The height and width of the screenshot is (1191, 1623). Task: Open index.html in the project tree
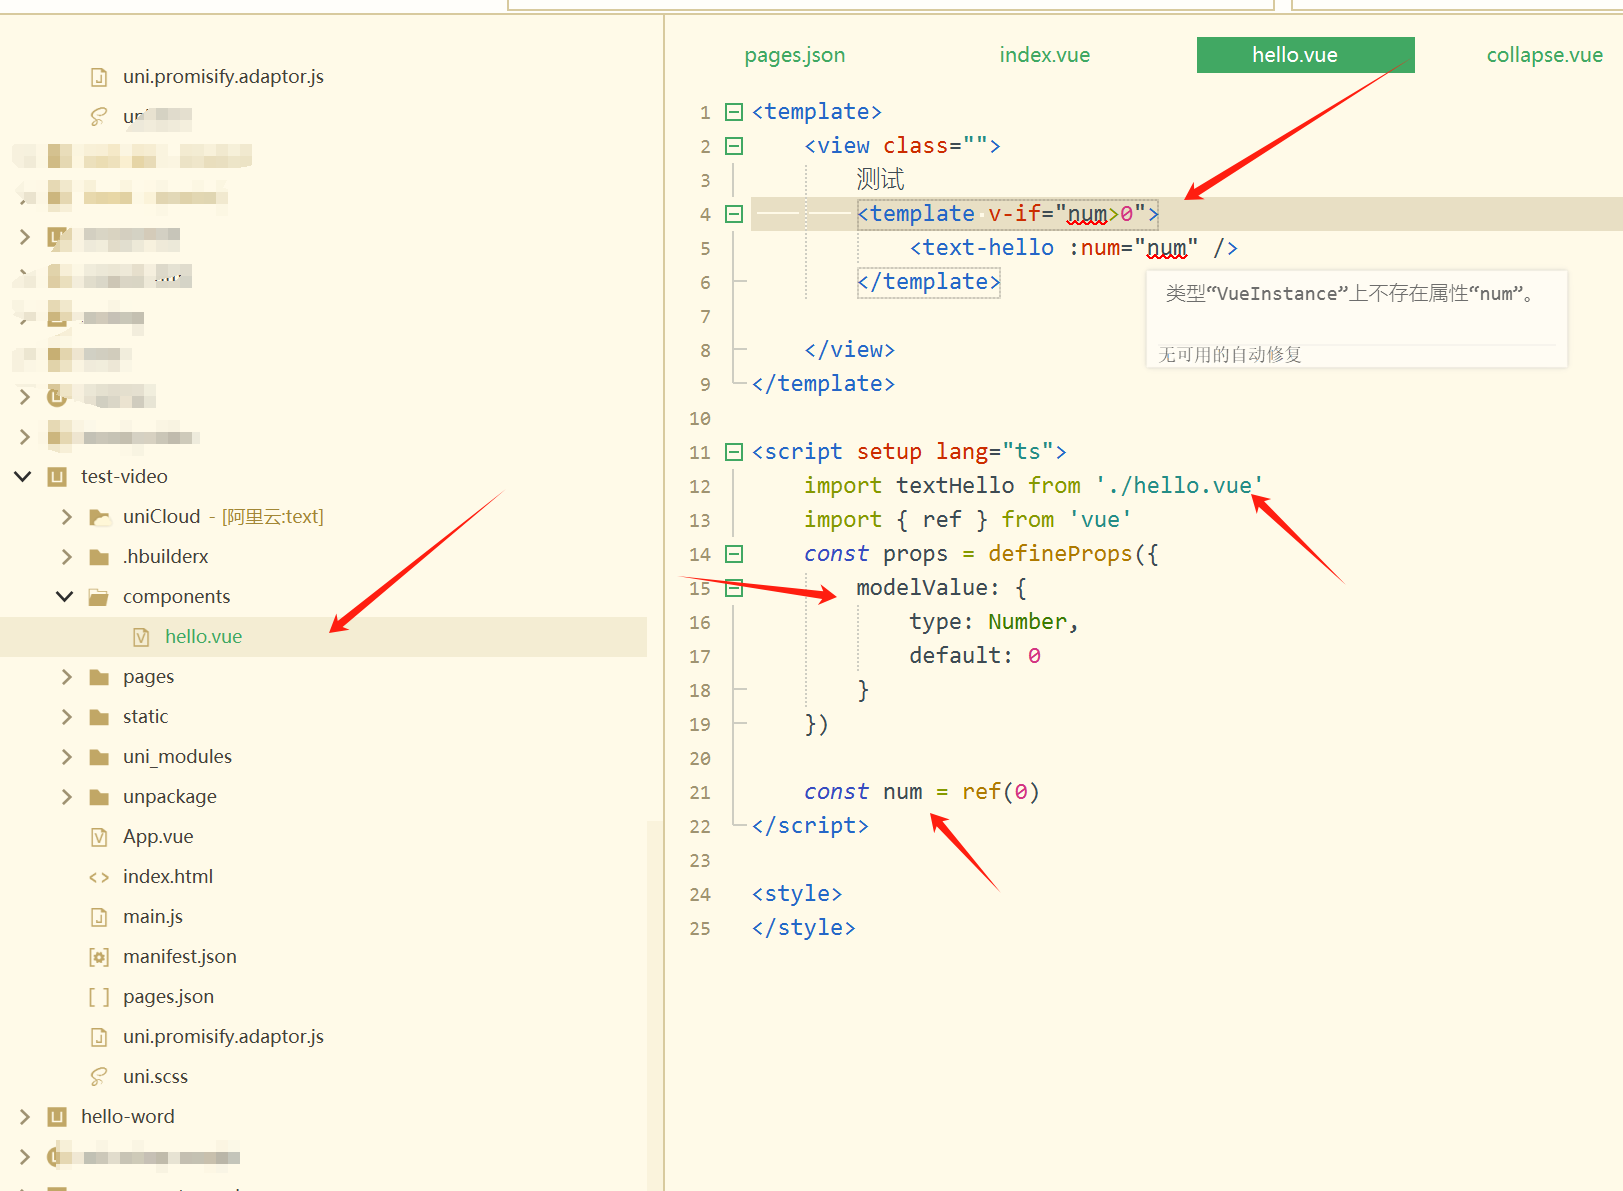pyautogui.click(x=168, y=876)
